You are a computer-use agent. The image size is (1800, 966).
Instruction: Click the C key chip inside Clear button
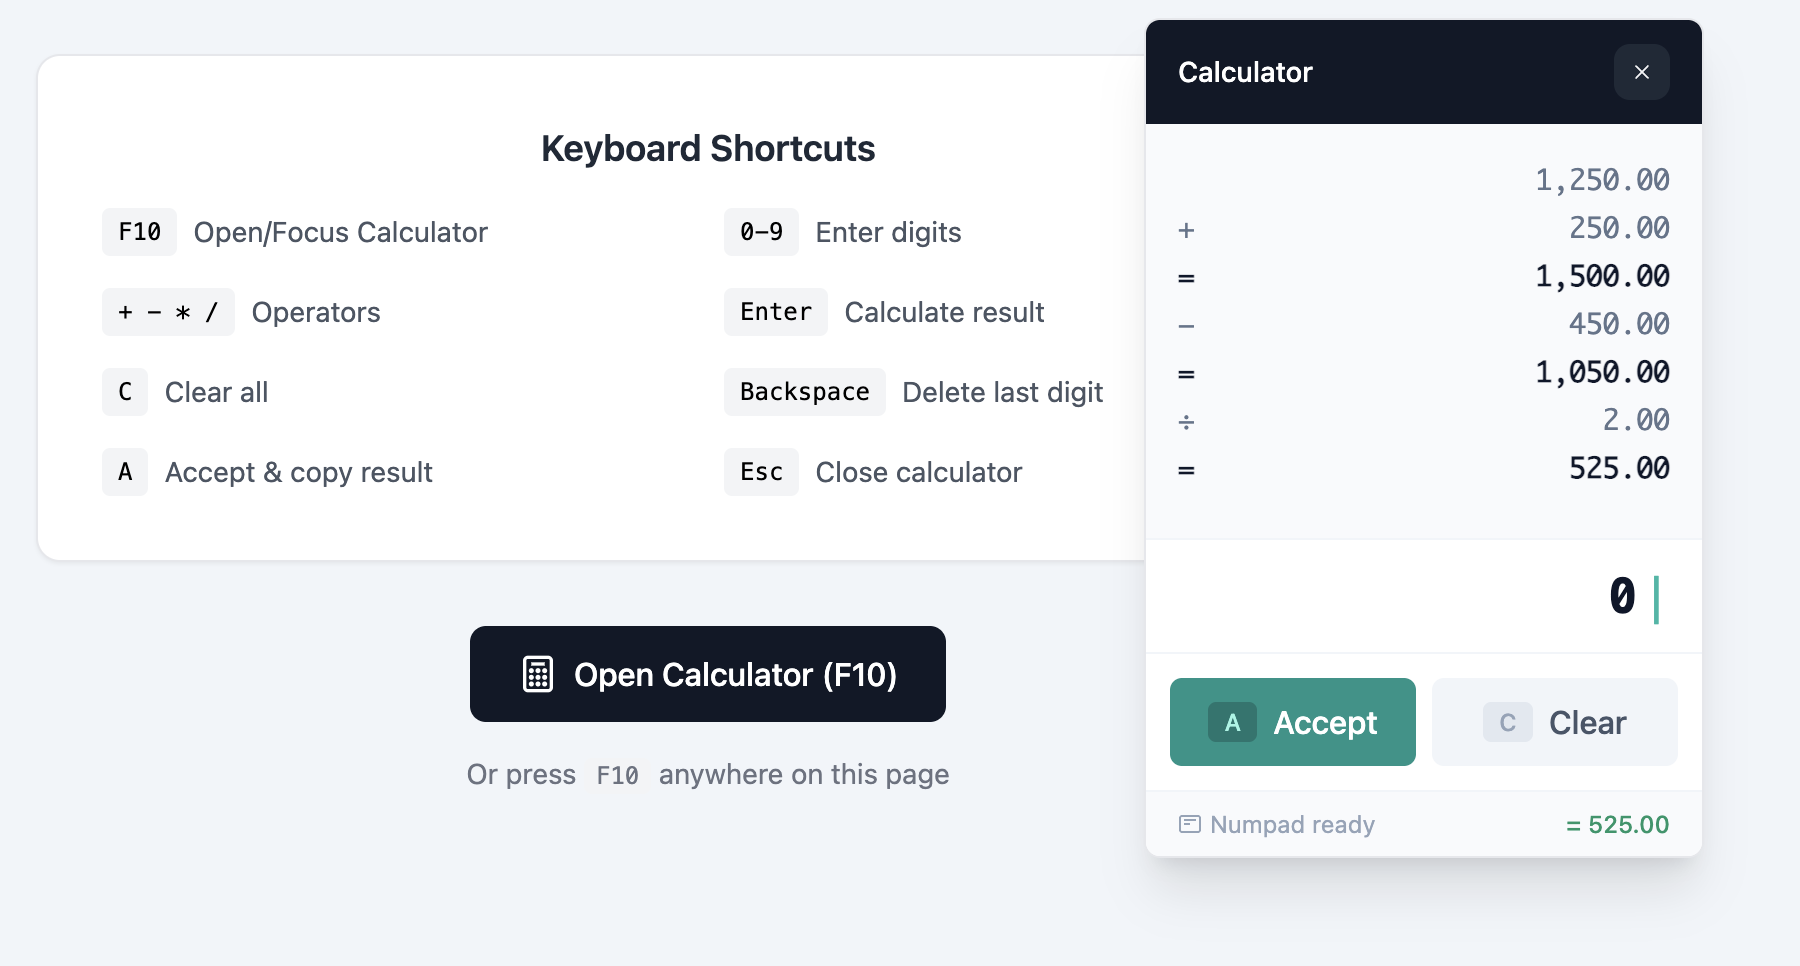click(x=1506, y=722)
